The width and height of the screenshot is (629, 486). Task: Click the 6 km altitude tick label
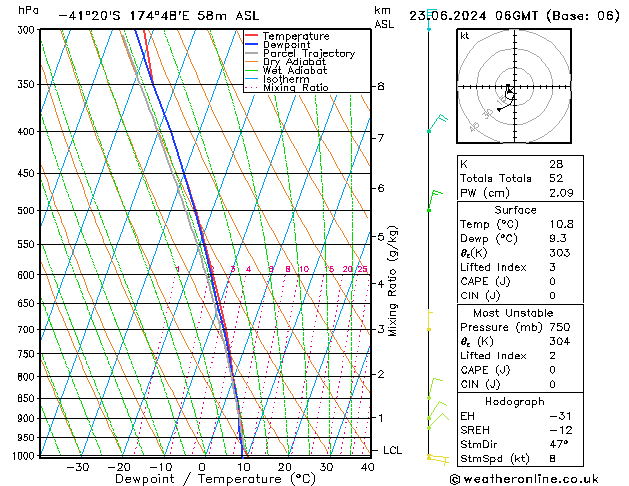[381, 188]
